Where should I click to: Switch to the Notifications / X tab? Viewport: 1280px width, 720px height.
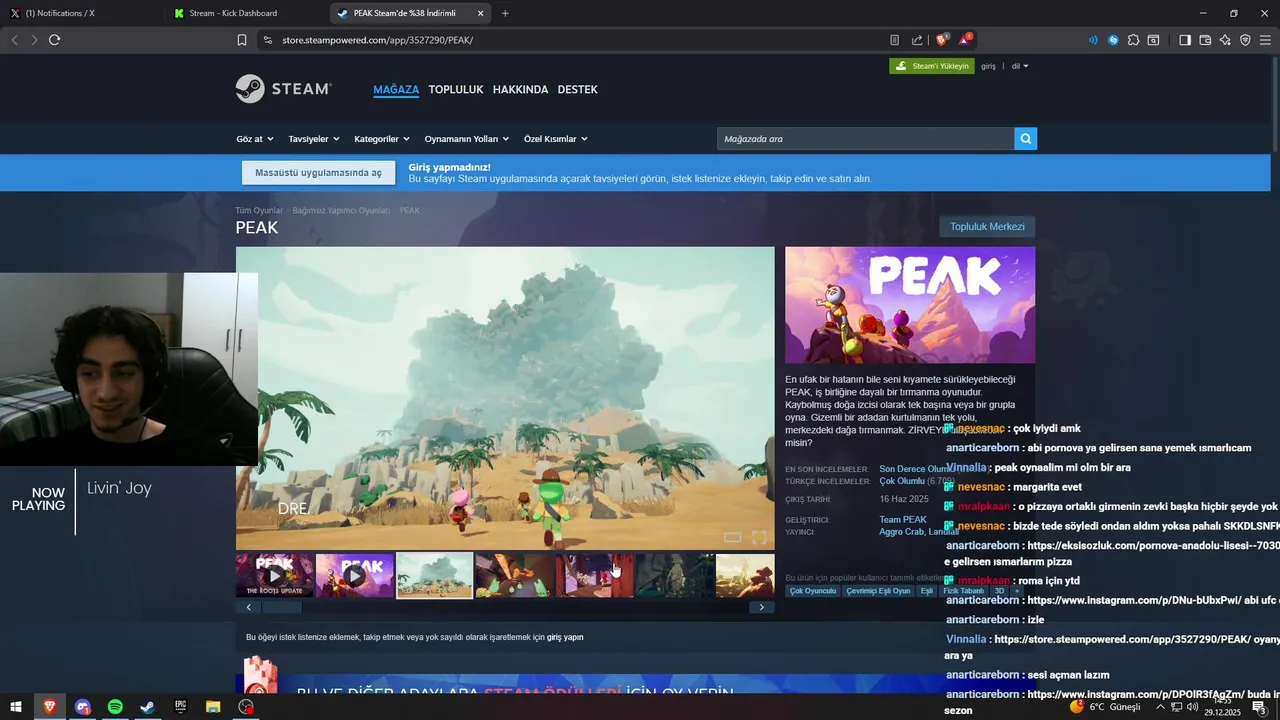80,13
